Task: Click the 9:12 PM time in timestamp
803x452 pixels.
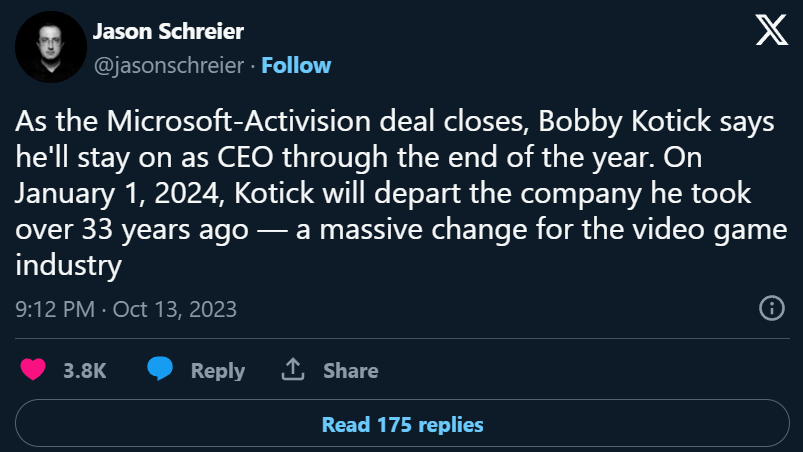Action: [55, 309]
